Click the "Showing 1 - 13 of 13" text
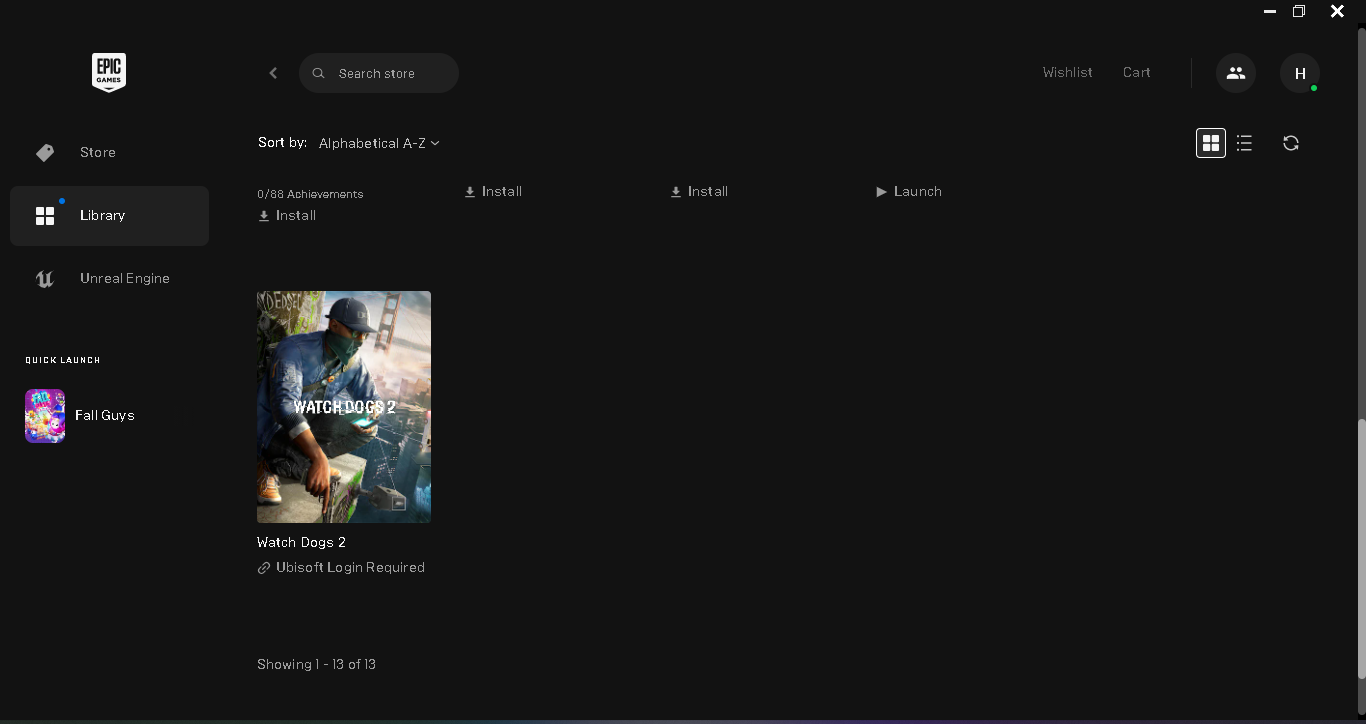The width and height of the screenshot is (1368, 724). [316, 664]
